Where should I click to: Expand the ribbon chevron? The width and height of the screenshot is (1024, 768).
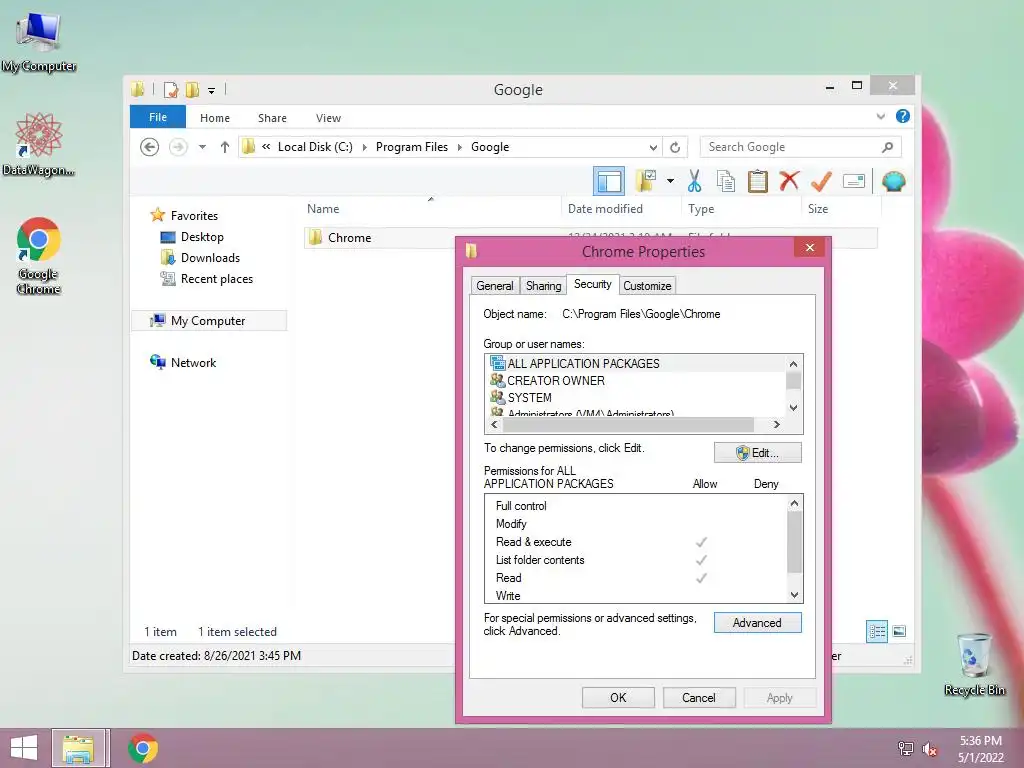[880, 116]
